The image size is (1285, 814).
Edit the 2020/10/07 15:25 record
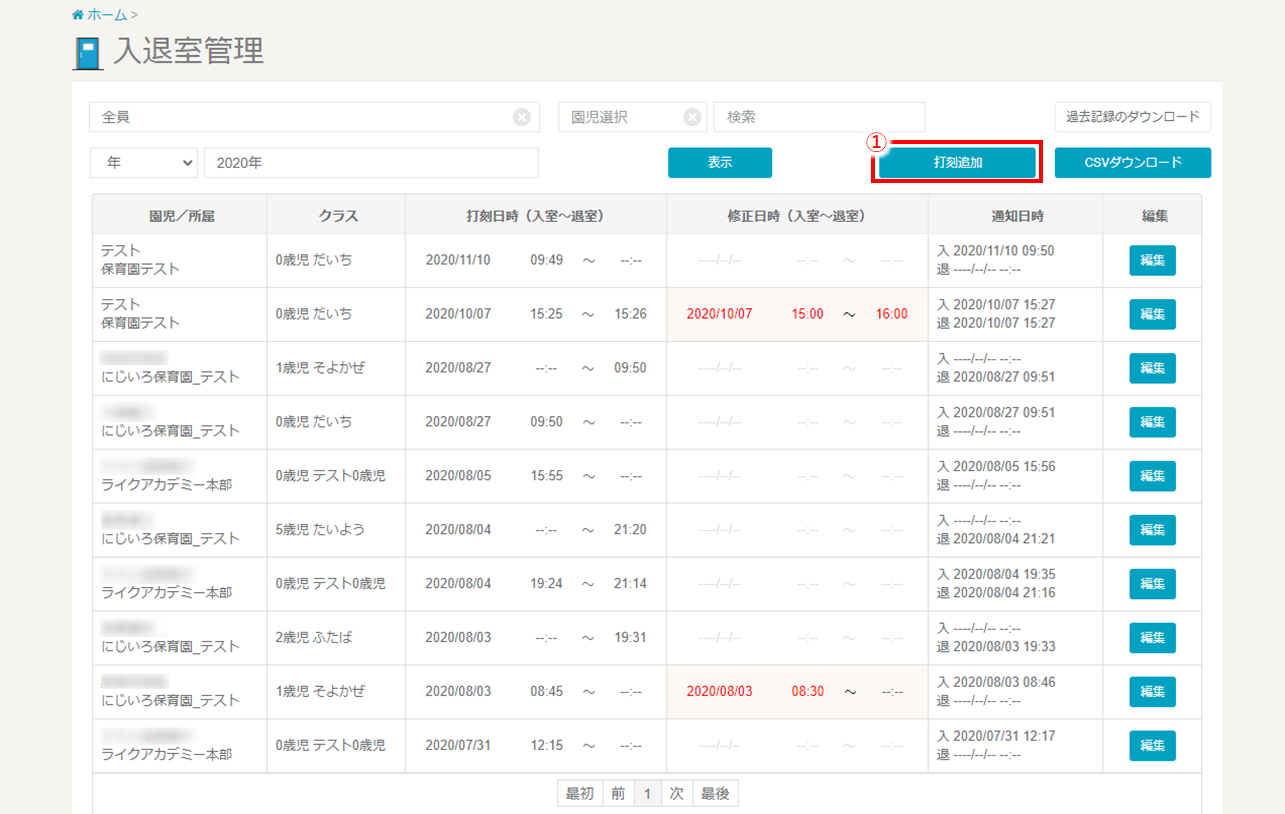[x=1152, y=314]
